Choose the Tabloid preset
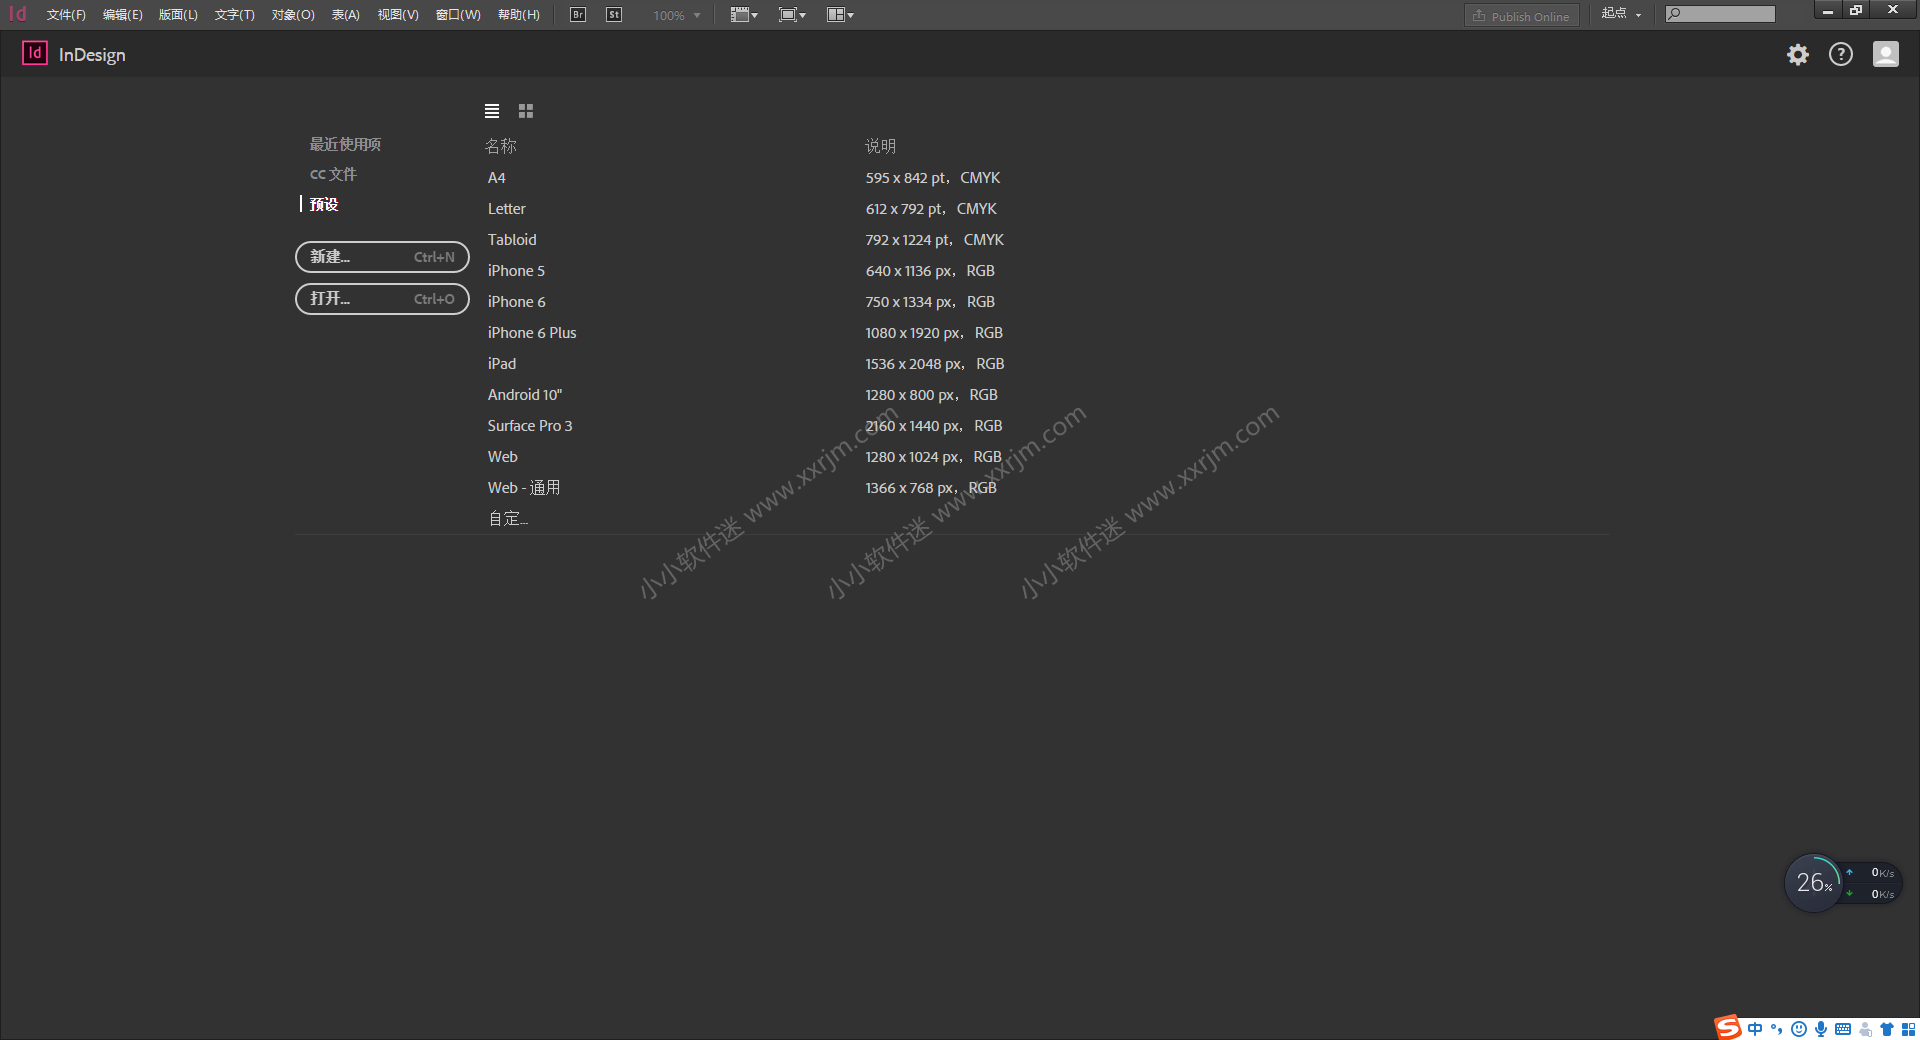Image resolution: width=1920 pixels, height=1040 pixels. coord(512,240)
